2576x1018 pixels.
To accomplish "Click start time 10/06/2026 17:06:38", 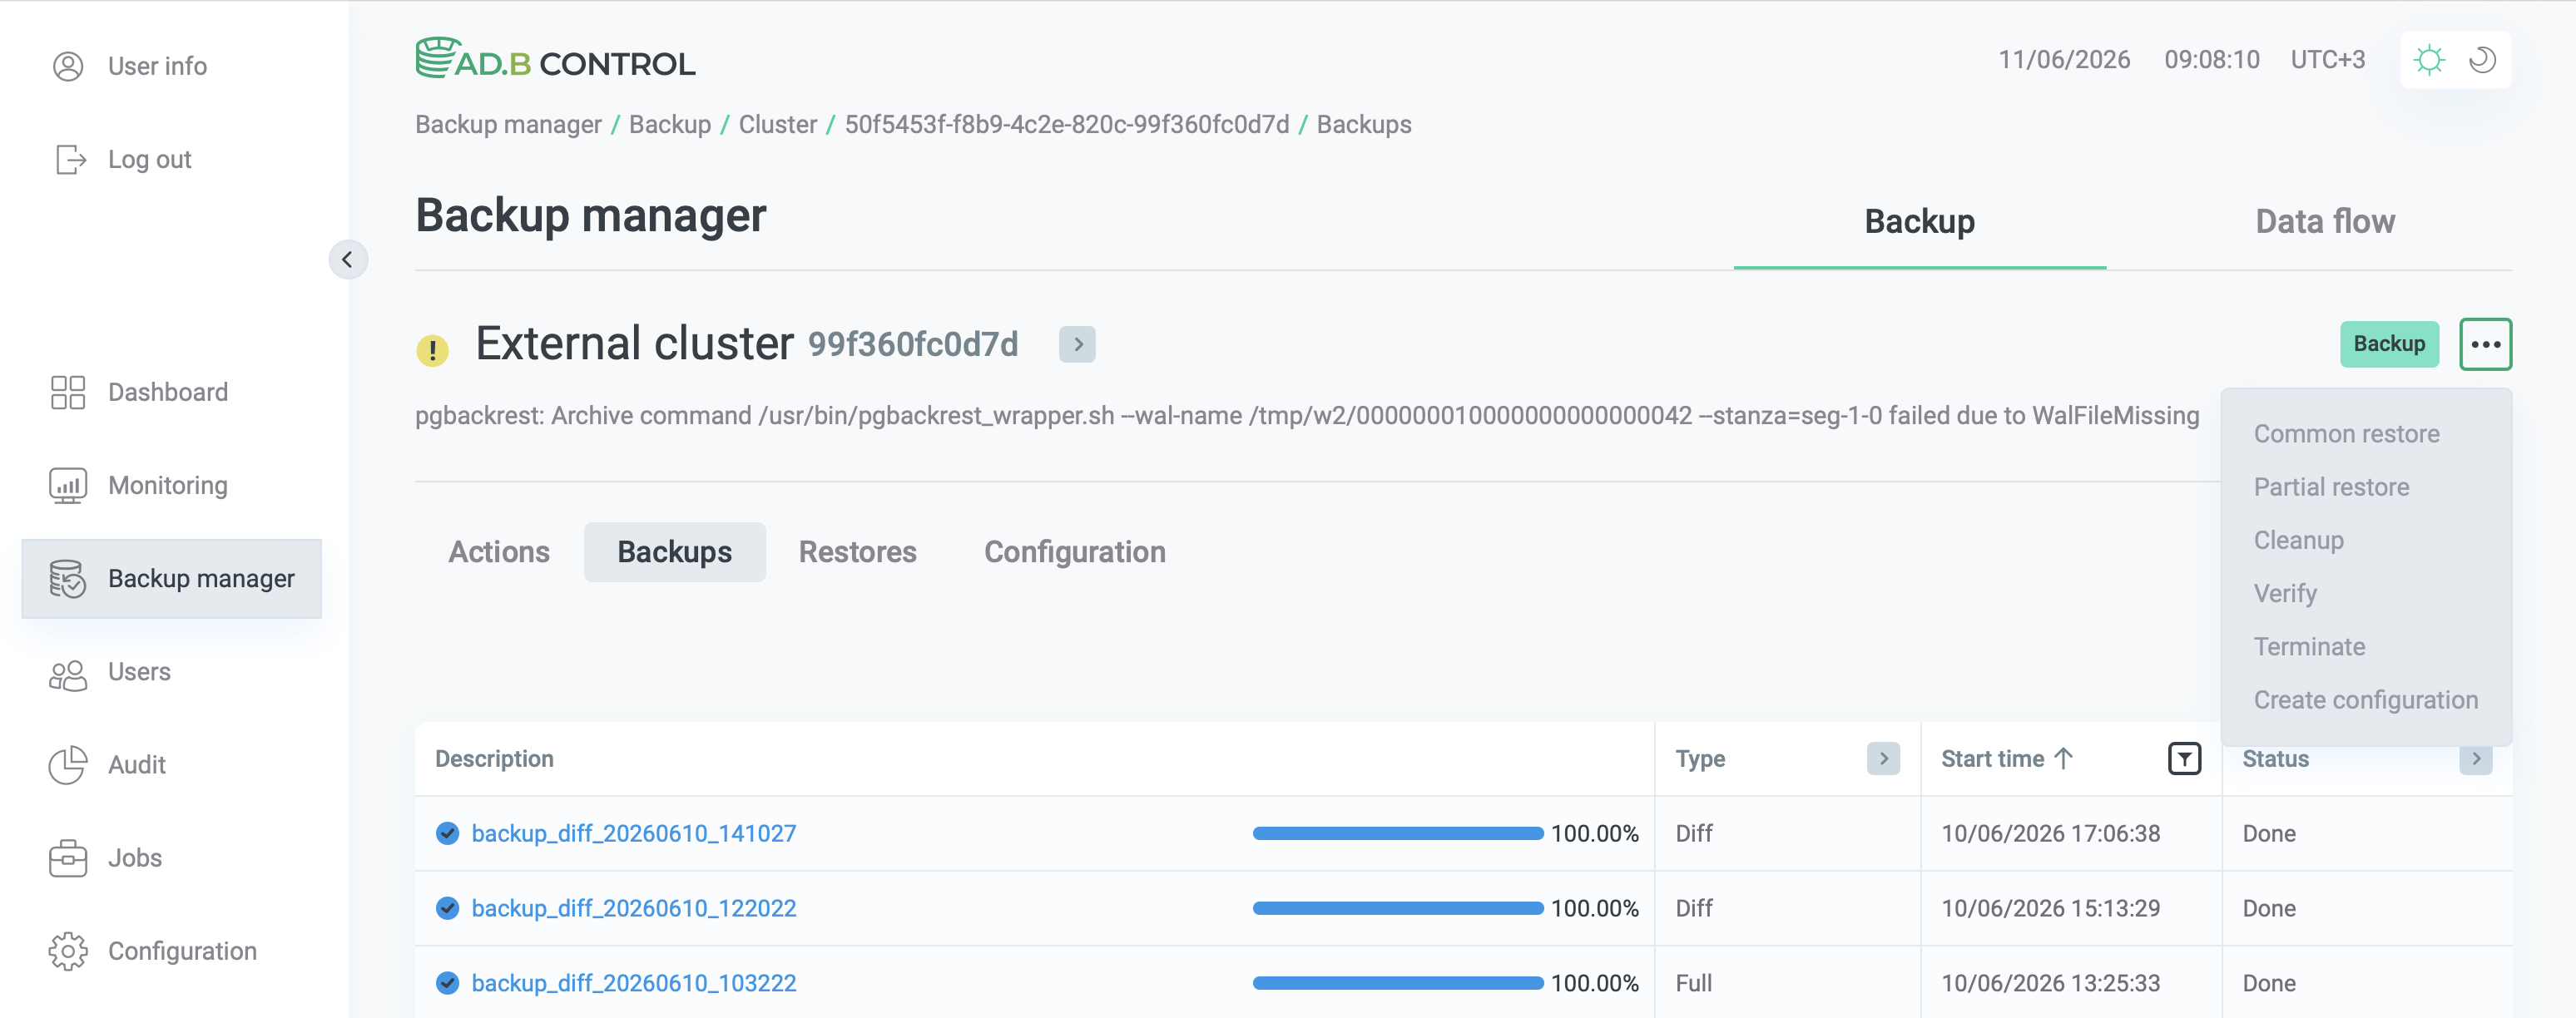I will (2050, 833).
